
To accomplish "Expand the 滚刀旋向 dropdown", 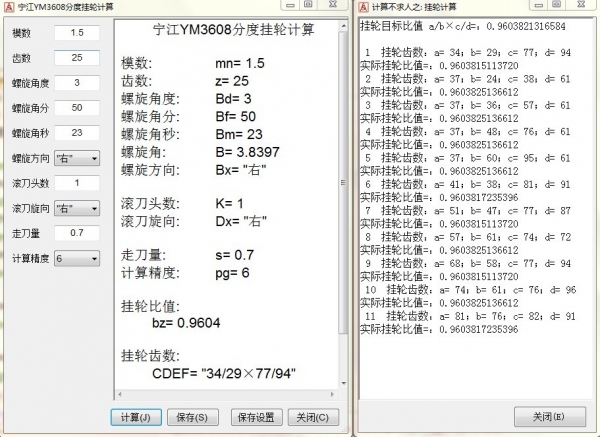I will [x=77, y=208].
